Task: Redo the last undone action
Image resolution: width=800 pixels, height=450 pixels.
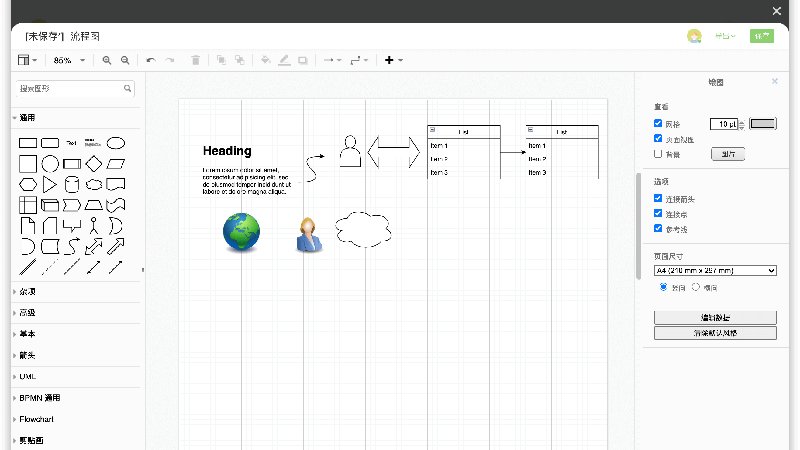Action: click(170, 60)
